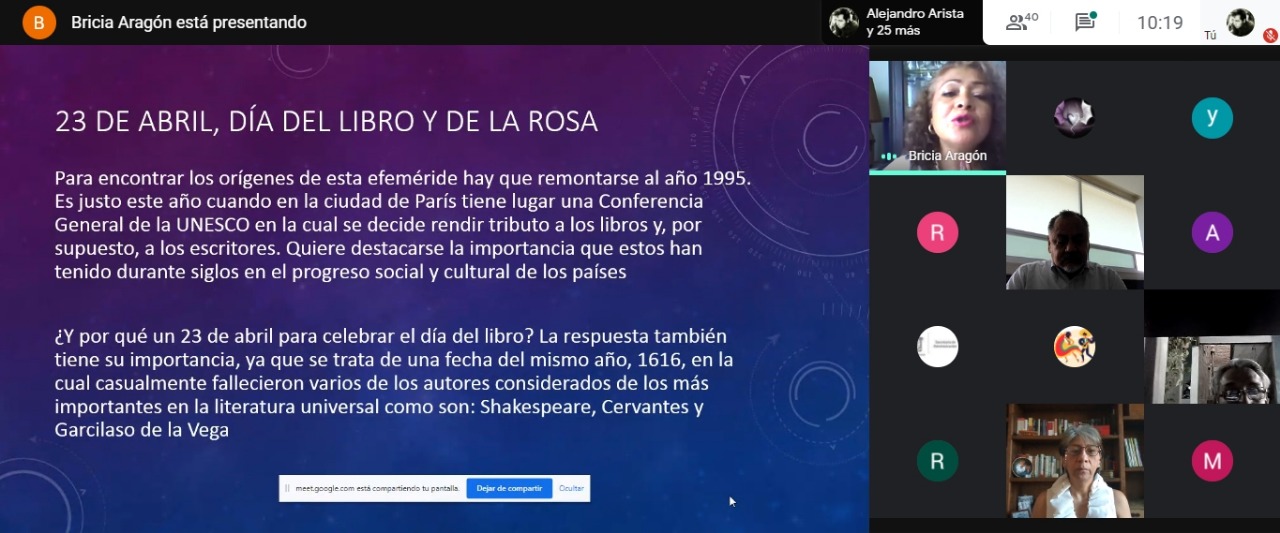Select the pink R participant avatar
This screenshot has width=1280, height=533.
click(937, 233)
